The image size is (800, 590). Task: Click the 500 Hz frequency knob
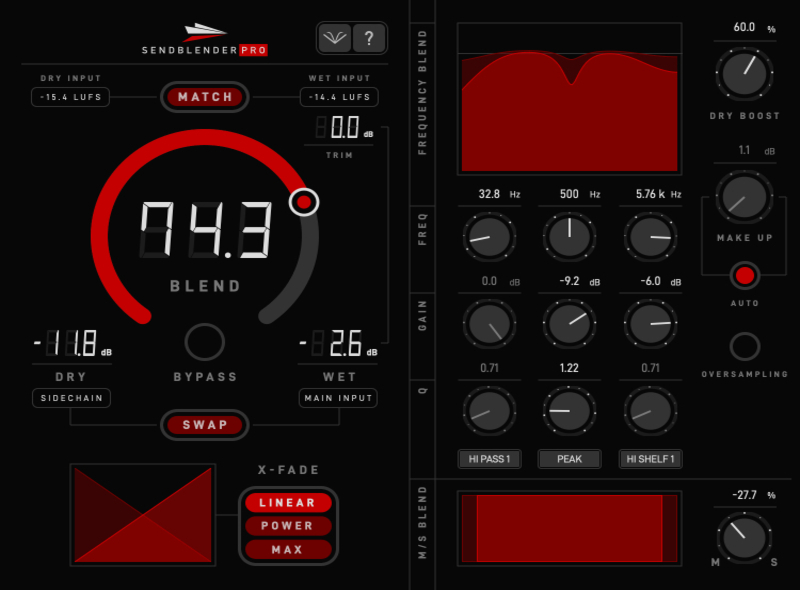coord(568,237)
